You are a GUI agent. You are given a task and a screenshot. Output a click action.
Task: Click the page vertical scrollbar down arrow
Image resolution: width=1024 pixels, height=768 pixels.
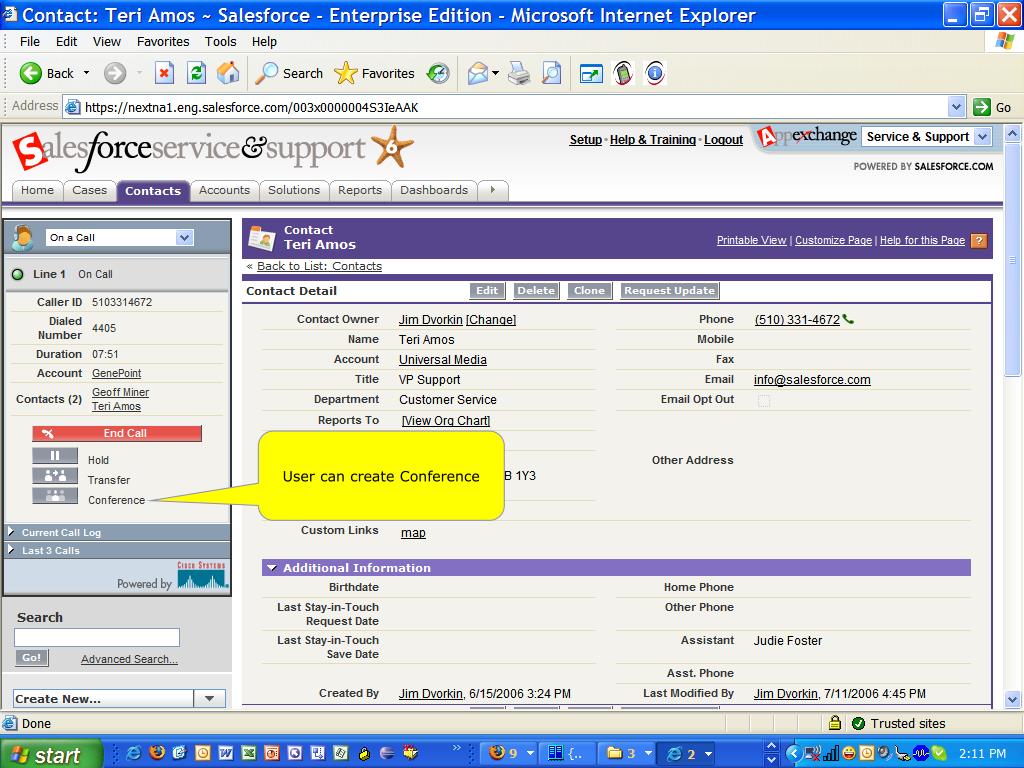(x=1012, y=699)
